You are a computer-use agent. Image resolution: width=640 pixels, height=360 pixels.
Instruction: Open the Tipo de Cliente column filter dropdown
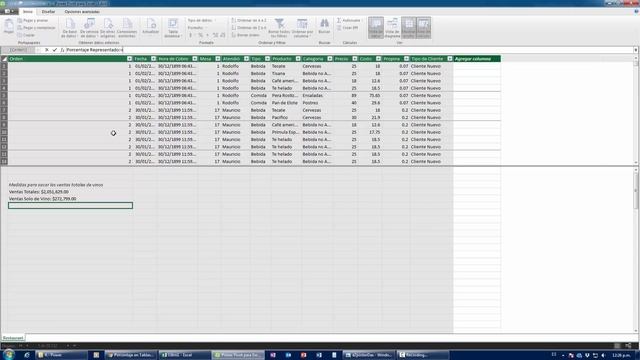click(450, 59)
